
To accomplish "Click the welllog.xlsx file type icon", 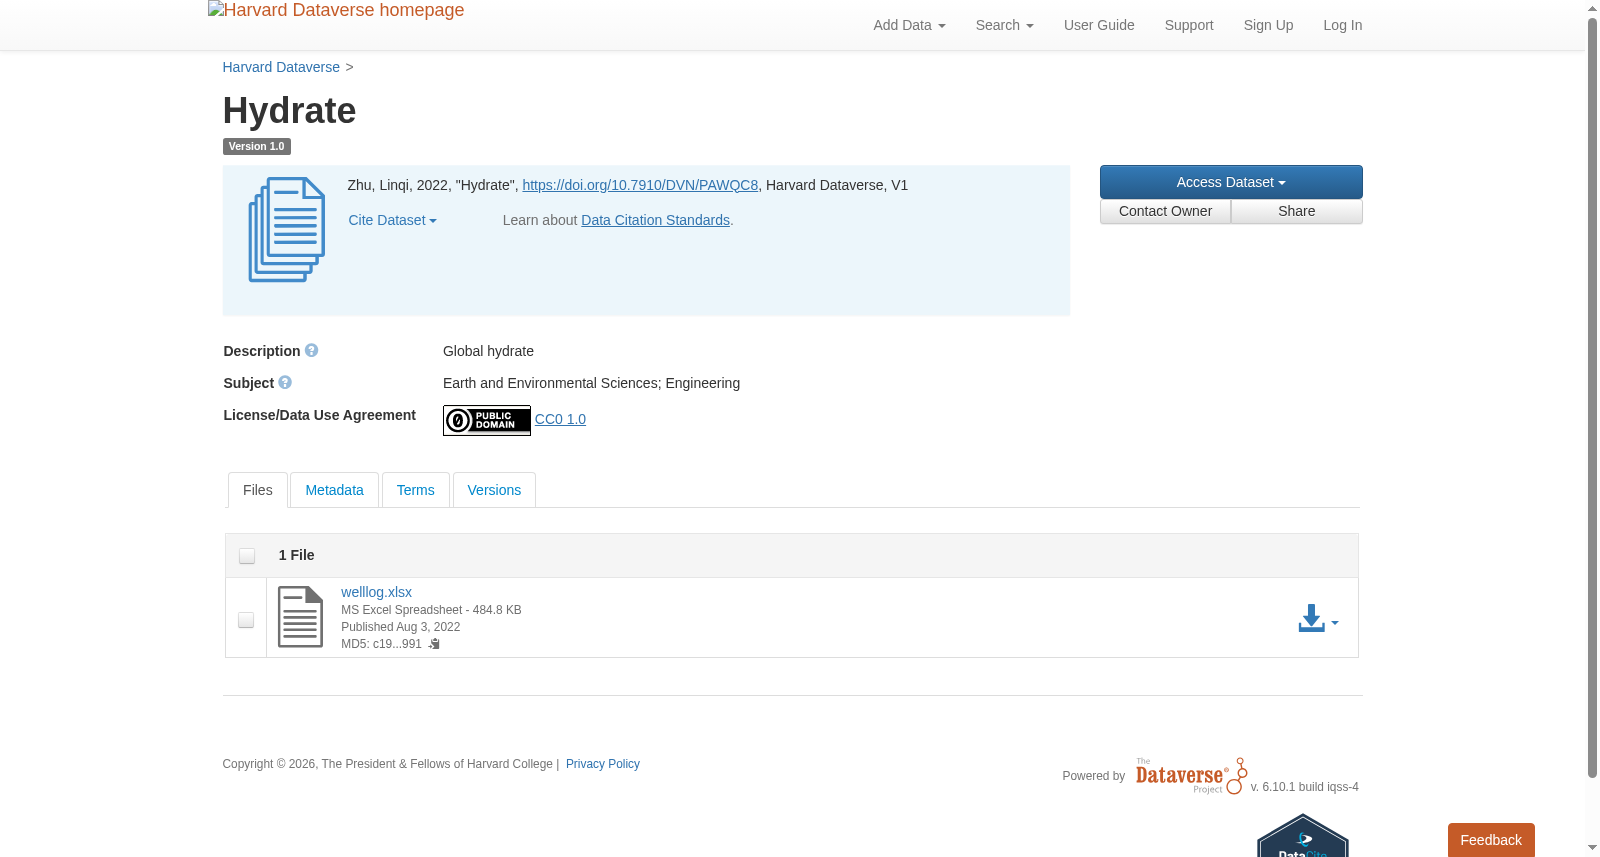I will (x=300, y=617).
